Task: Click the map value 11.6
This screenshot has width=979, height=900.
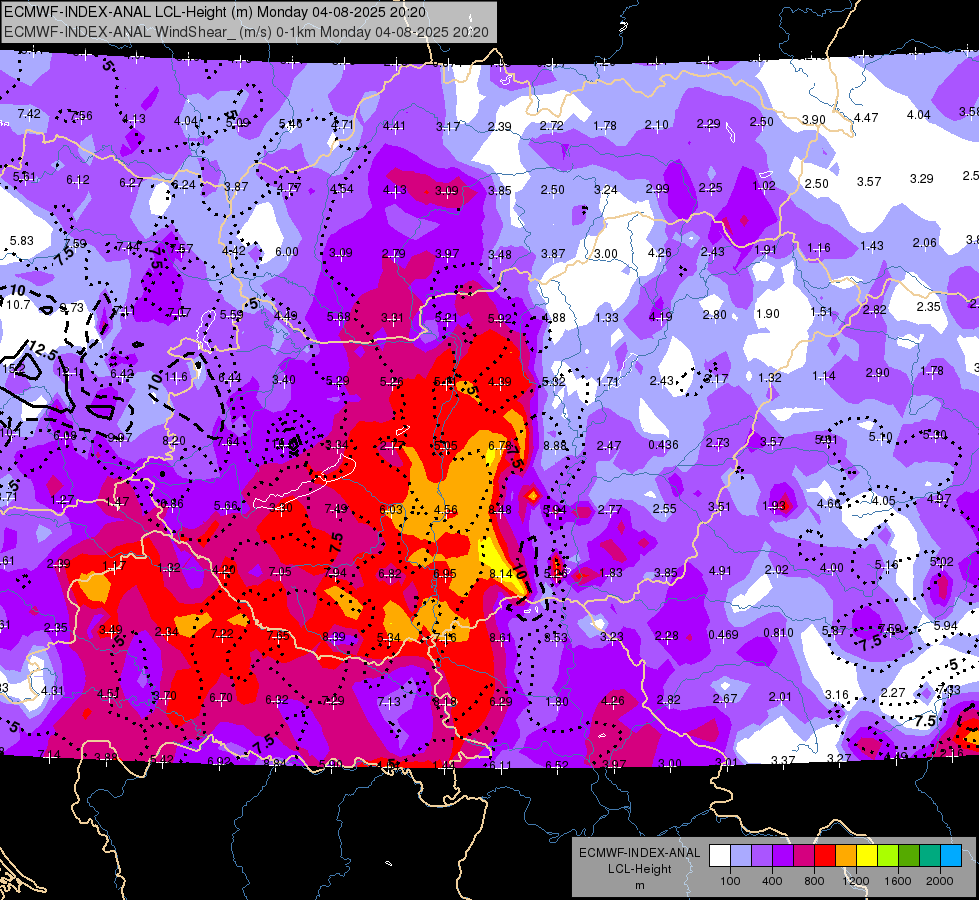Action: click(176, 377)
